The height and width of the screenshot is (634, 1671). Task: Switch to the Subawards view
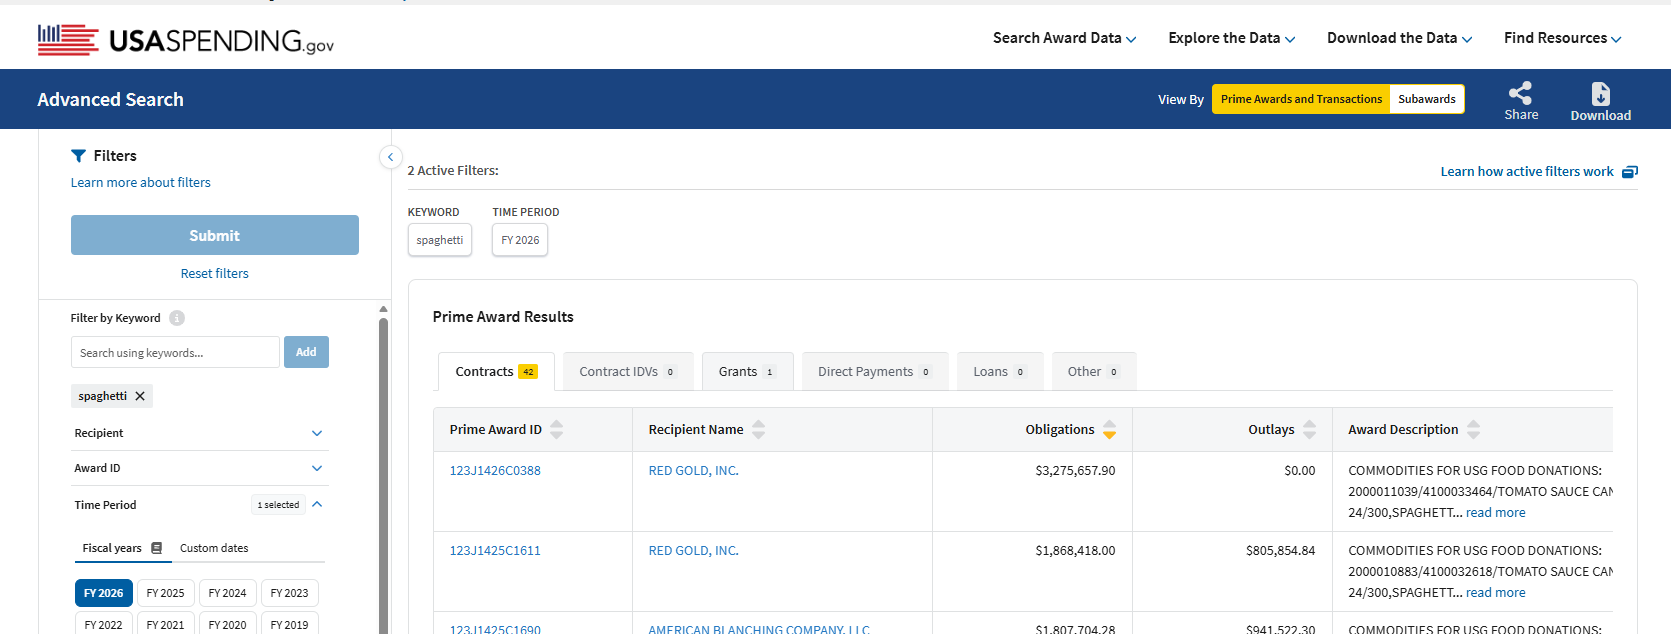click(x=1427, y=99)
